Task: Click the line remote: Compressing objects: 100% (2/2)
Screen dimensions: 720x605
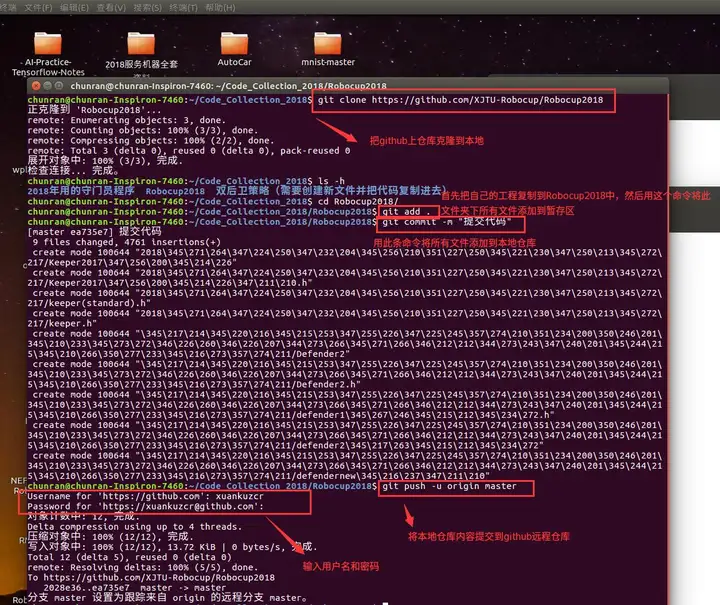Action: pos(151,140)
